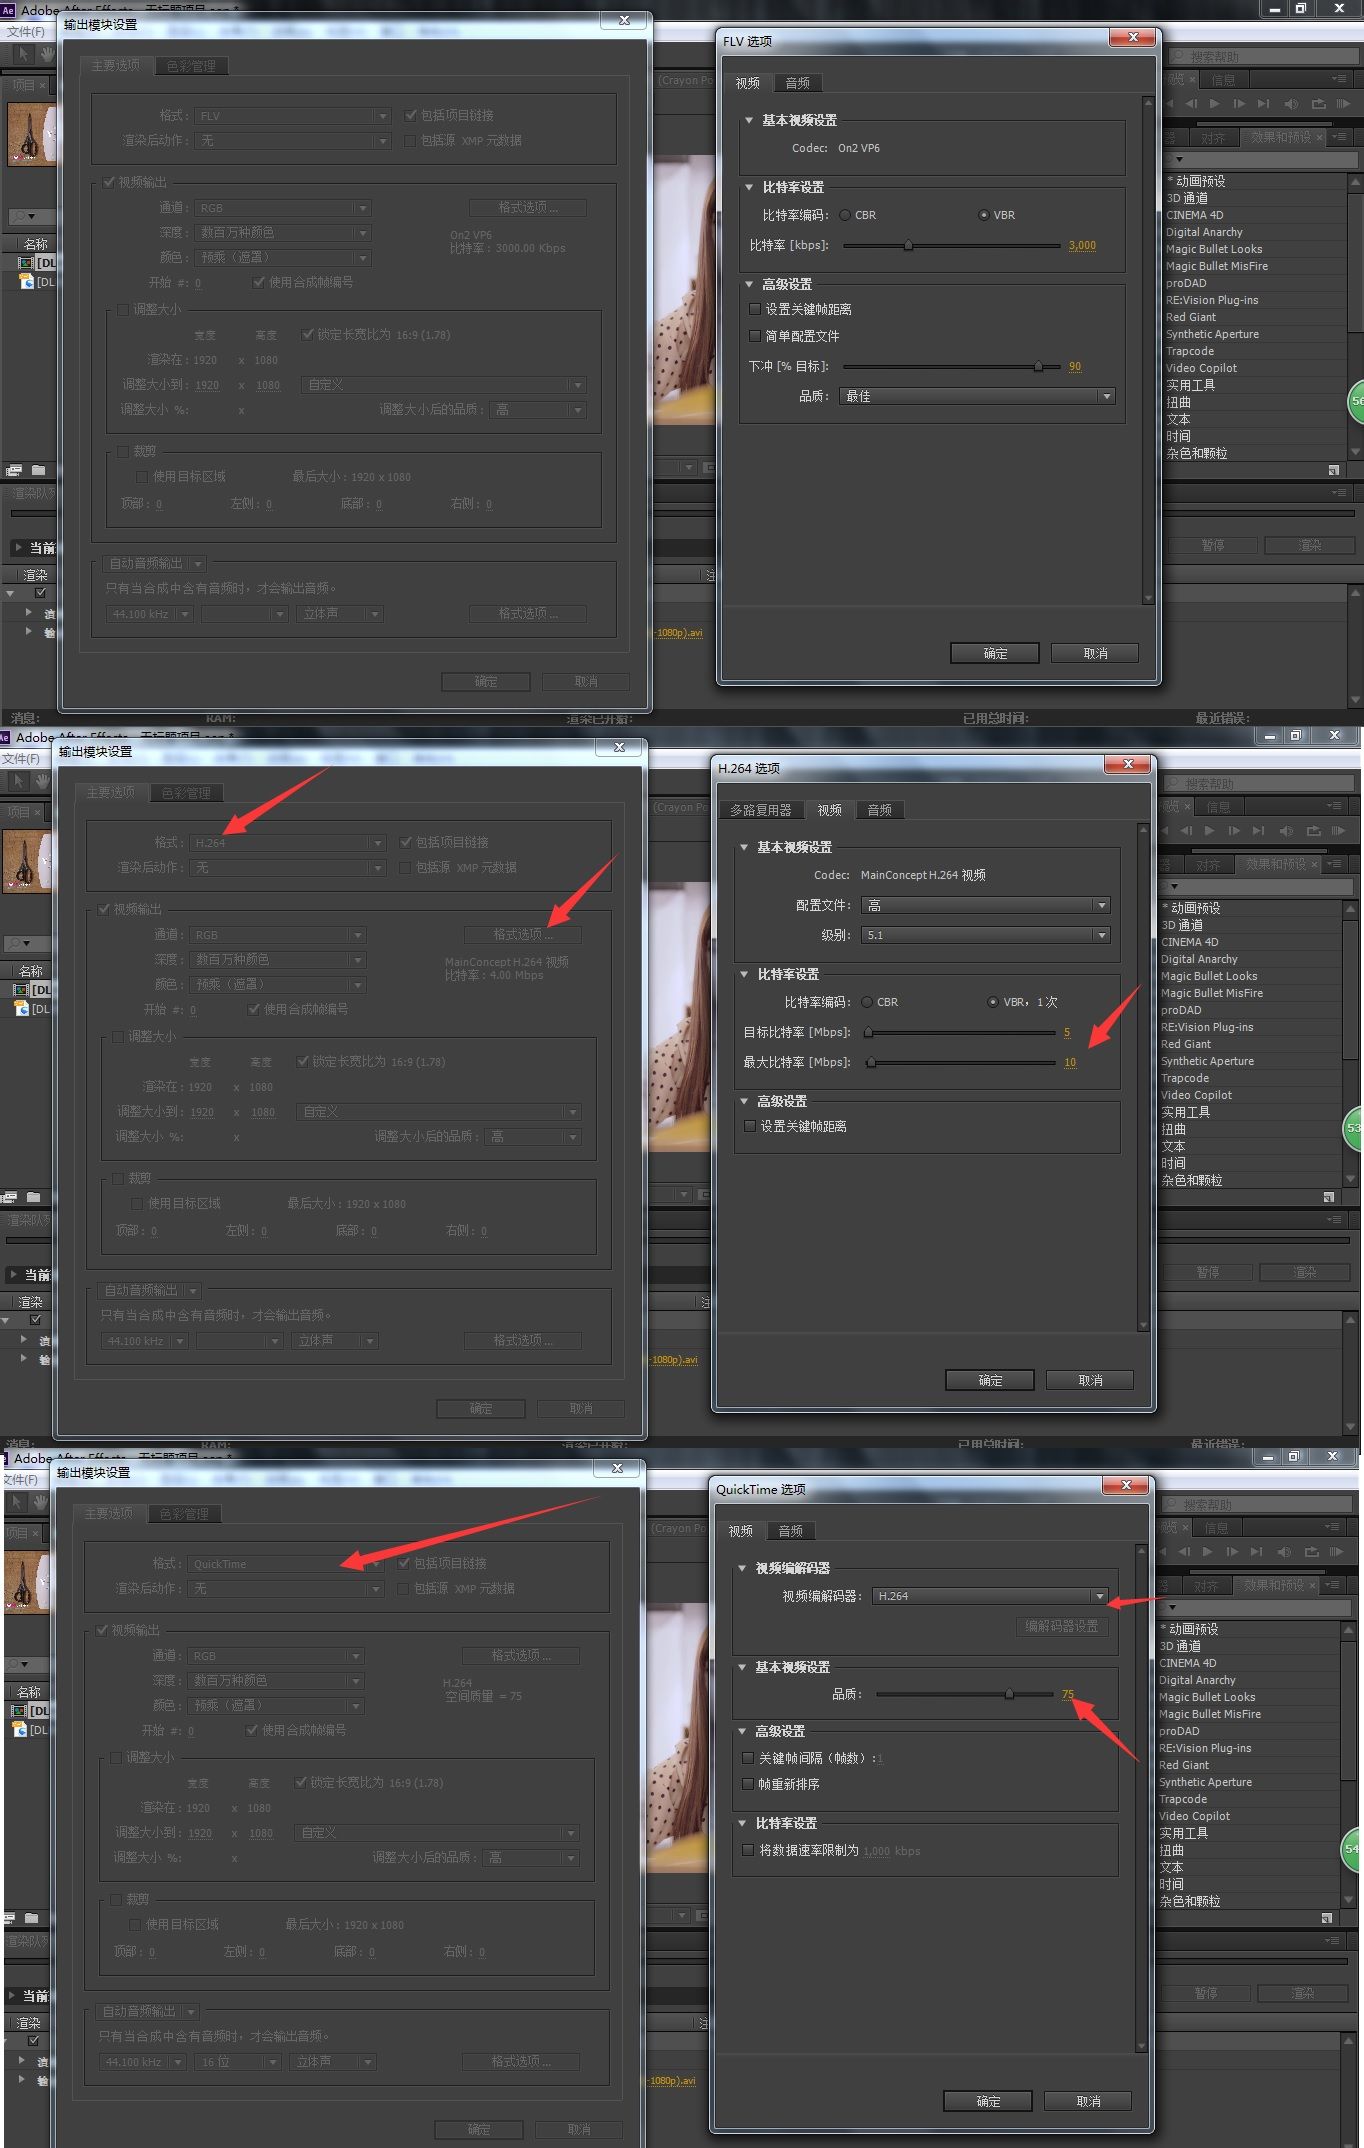Click 取消 in FLV 选项 dialog

pos(1095,653)
